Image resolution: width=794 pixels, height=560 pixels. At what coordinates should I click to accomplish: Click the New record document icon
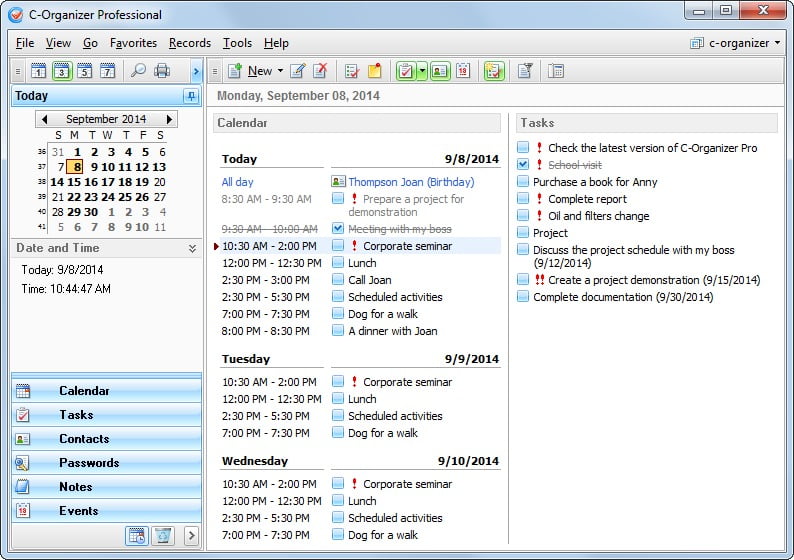pos(234,71)
